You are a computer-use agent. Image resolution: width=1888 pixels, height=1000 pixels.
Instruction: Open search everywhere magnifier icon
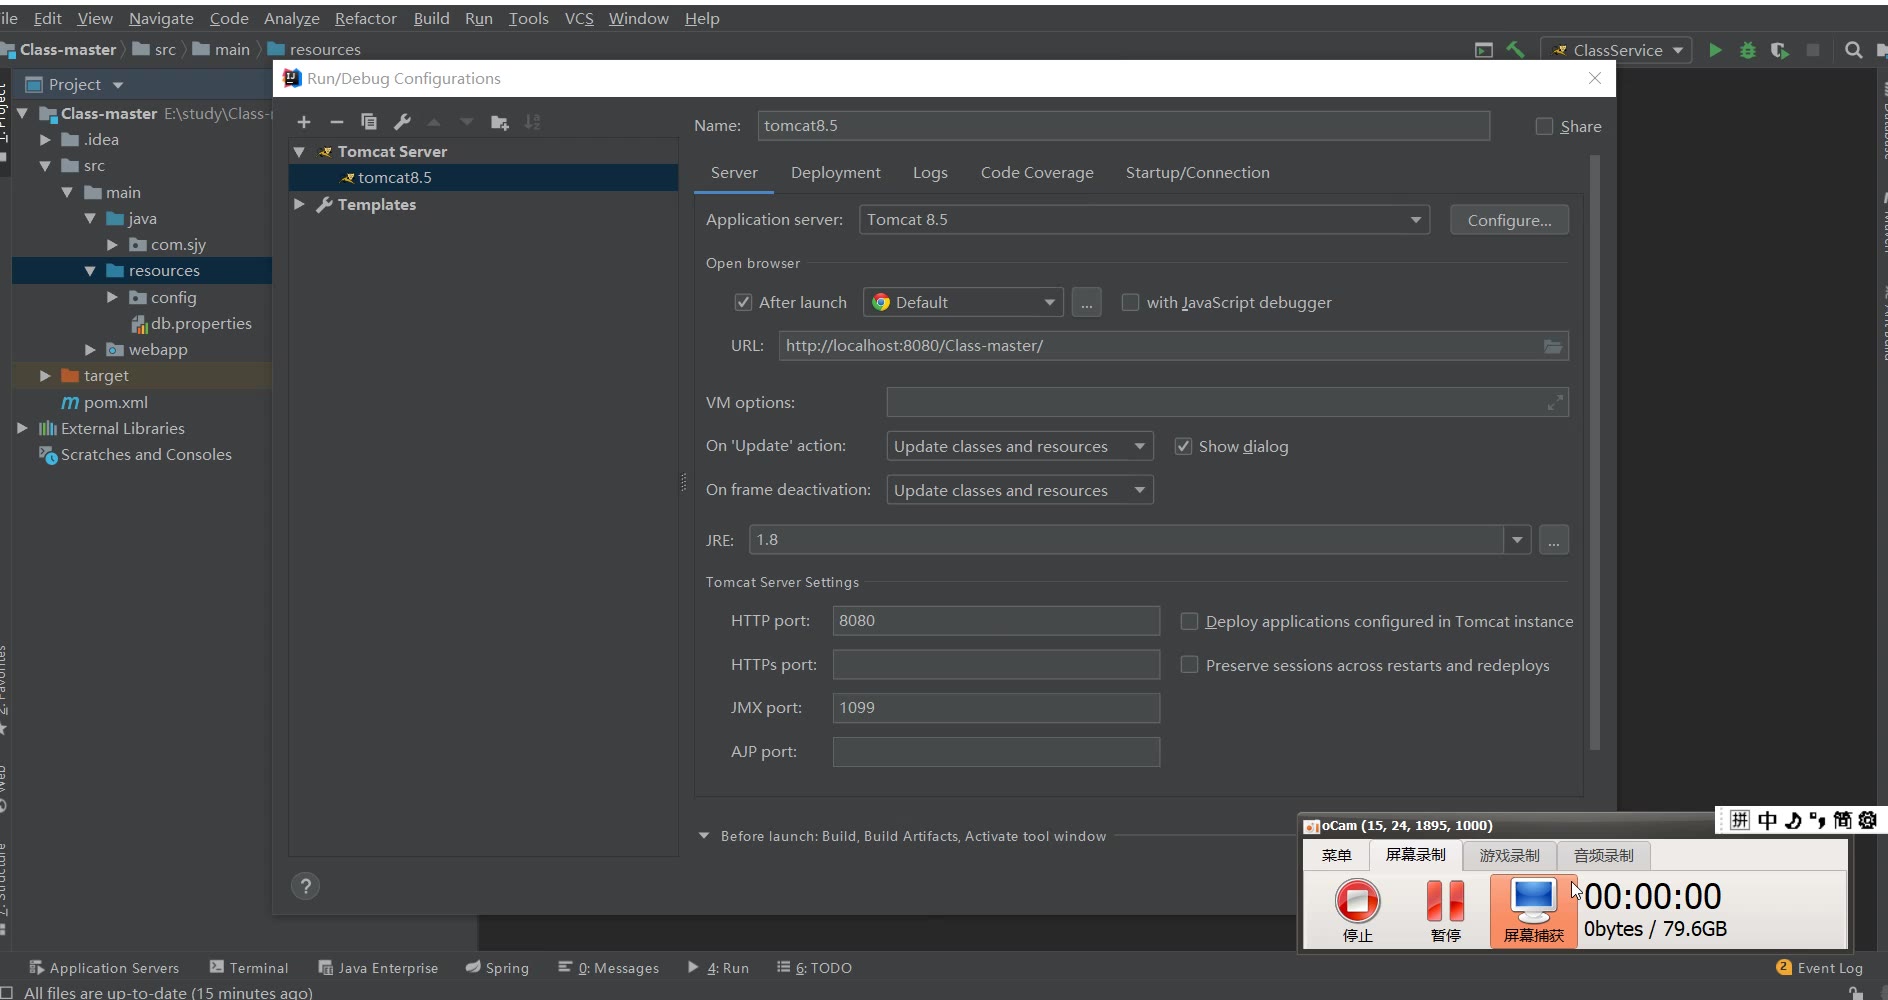click(x=1853, y=50)
